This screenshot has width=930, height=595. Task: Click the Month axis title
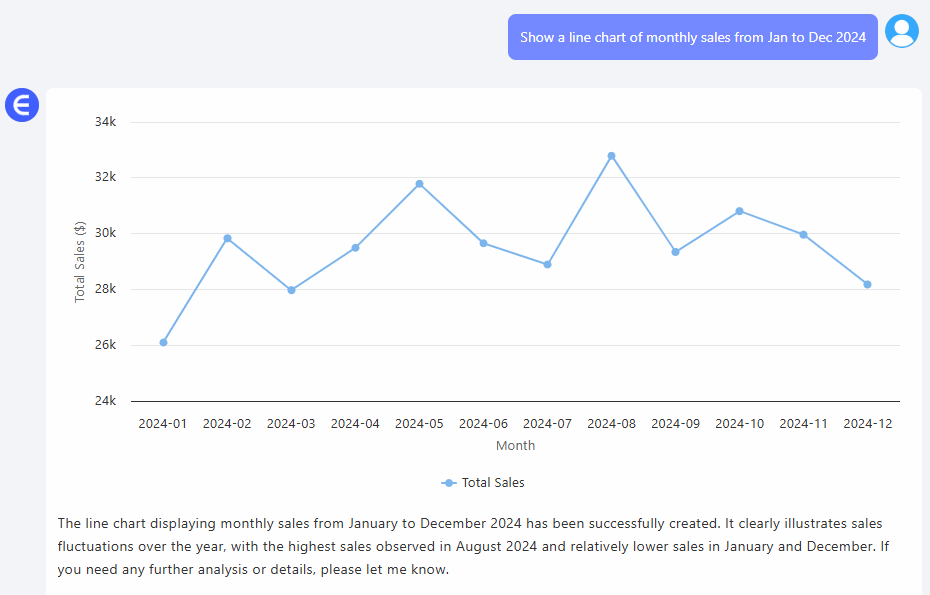(515, 445)
